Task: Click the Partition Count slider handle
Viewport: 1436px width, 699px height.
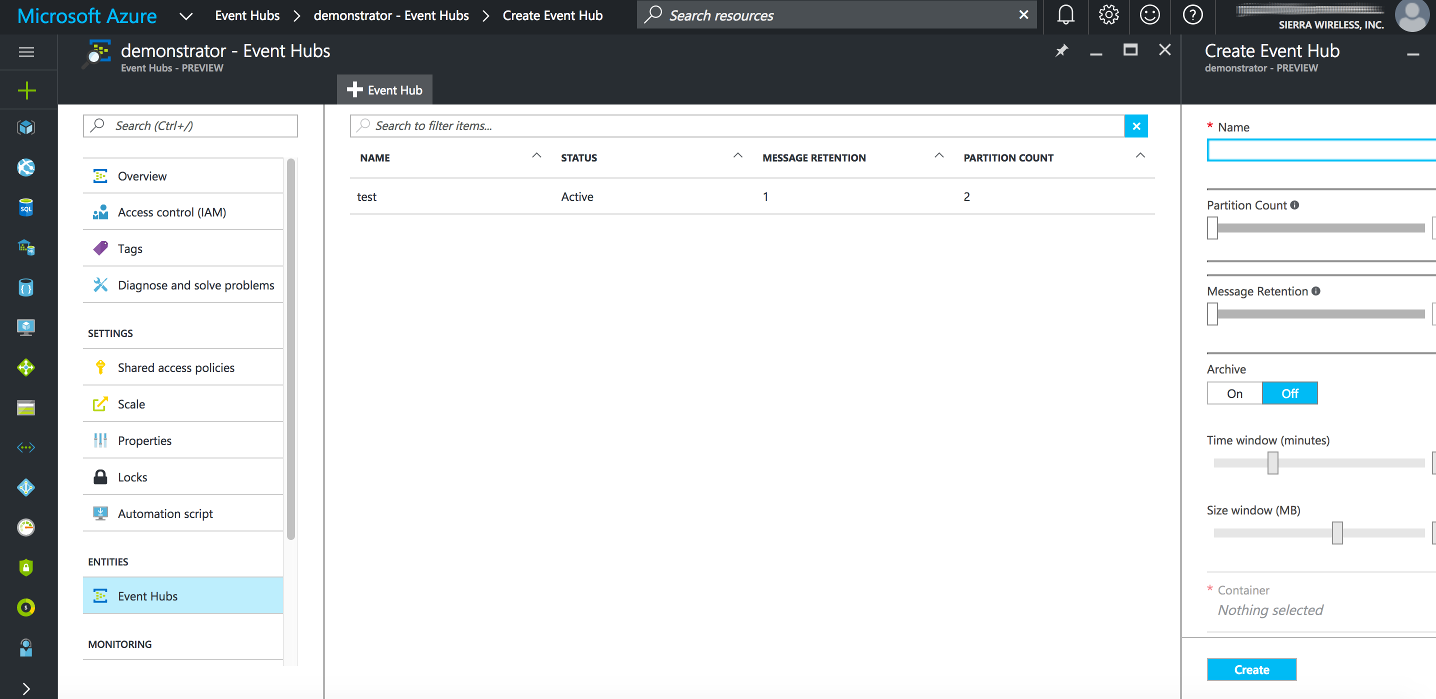Action: pyautogui.click(x=1212, y=229)
